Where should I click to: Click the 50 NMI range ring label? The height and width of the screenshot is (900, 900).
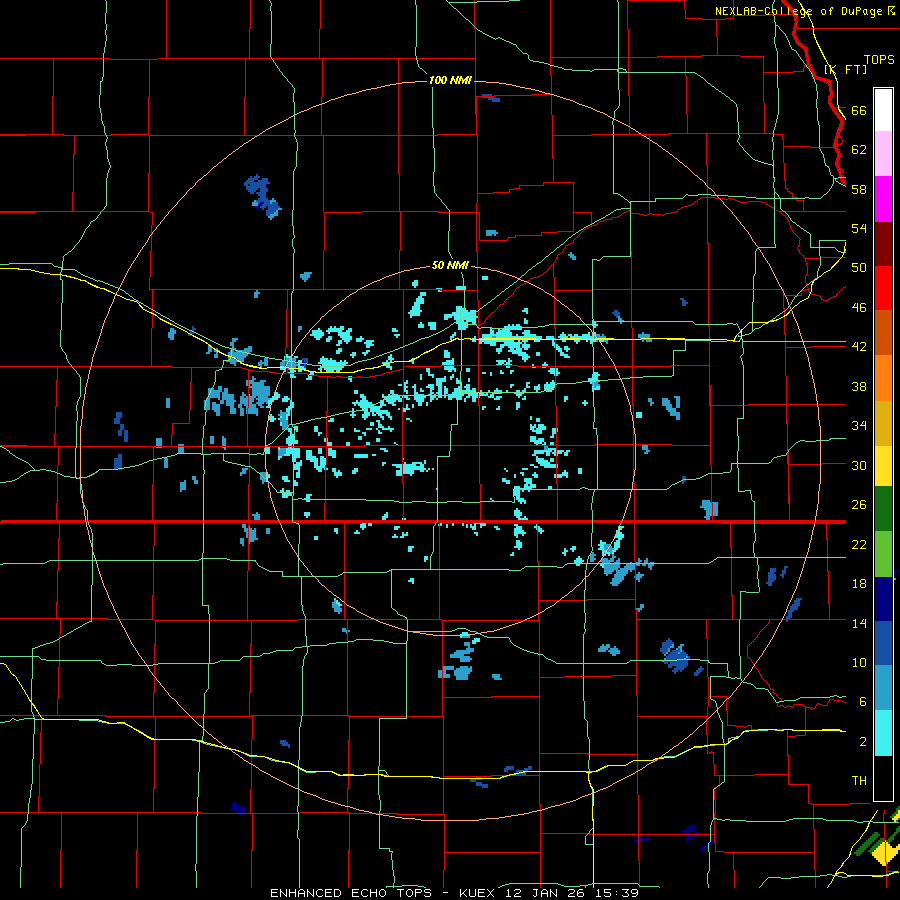pos(450,266)
